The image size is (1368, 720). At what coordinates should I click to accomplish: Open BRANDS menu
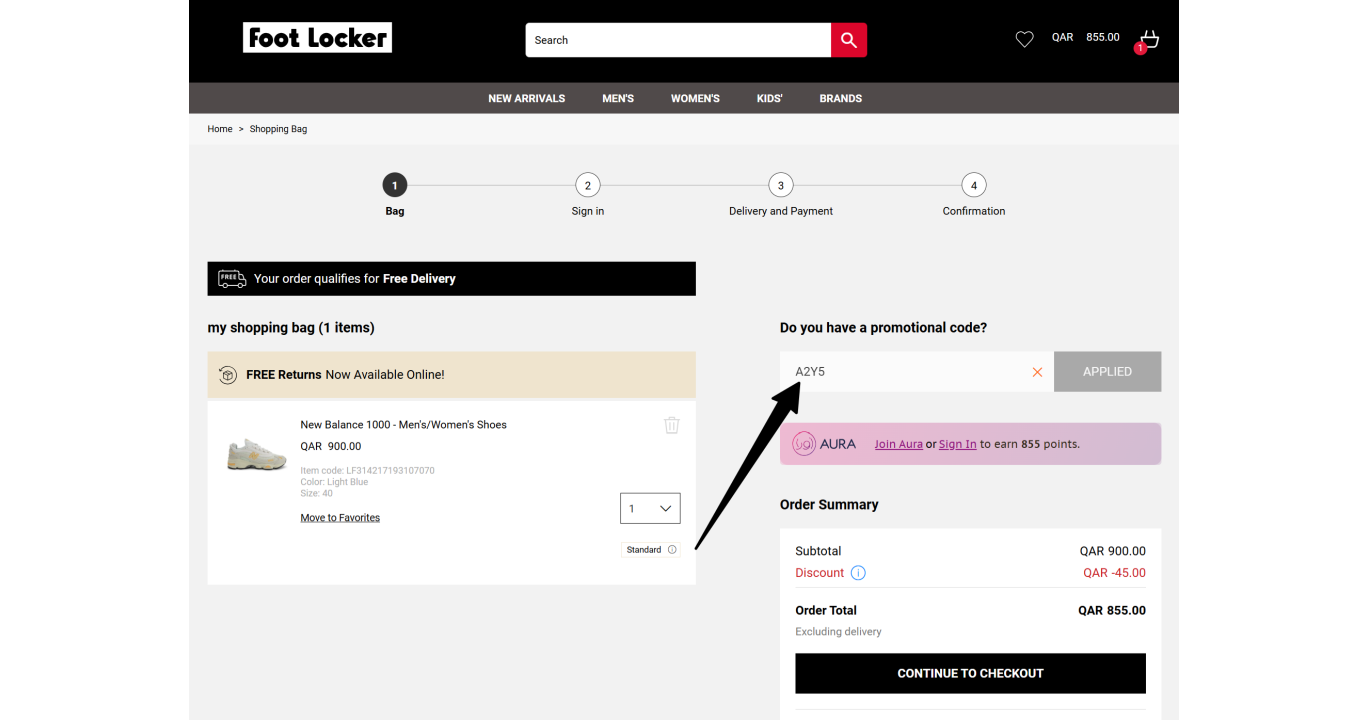tap(841, 98)
